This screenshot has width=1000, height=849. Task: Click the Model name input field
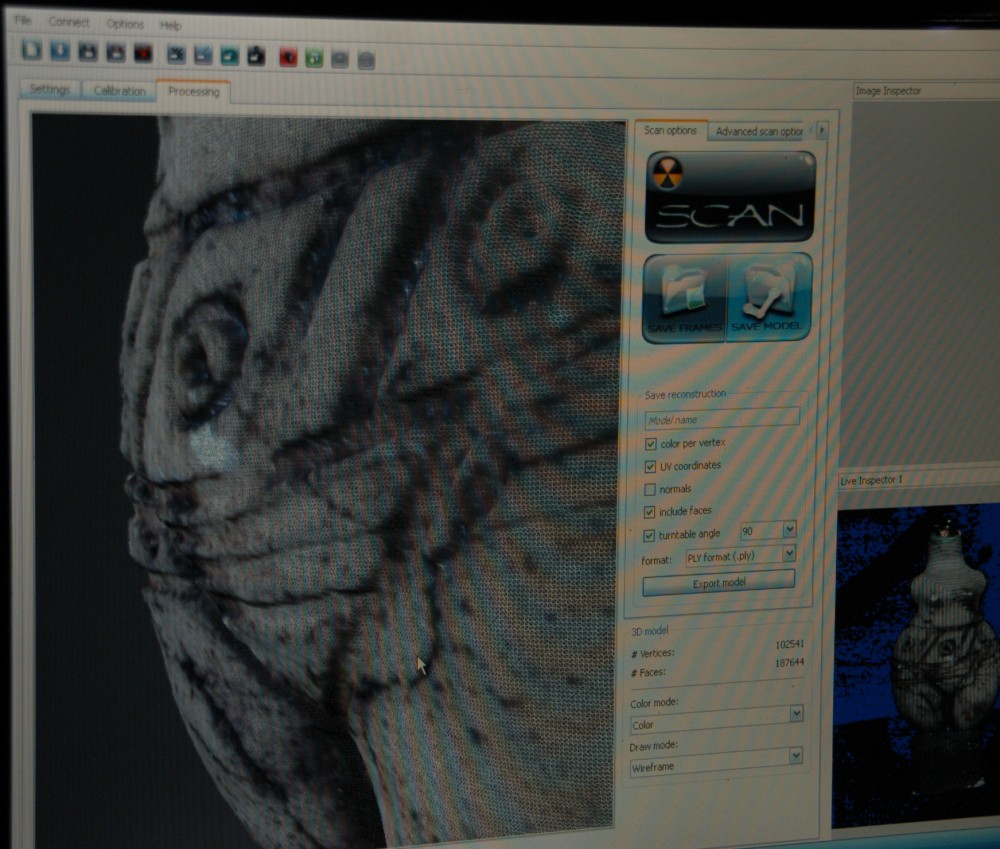[x=721, y=419]
